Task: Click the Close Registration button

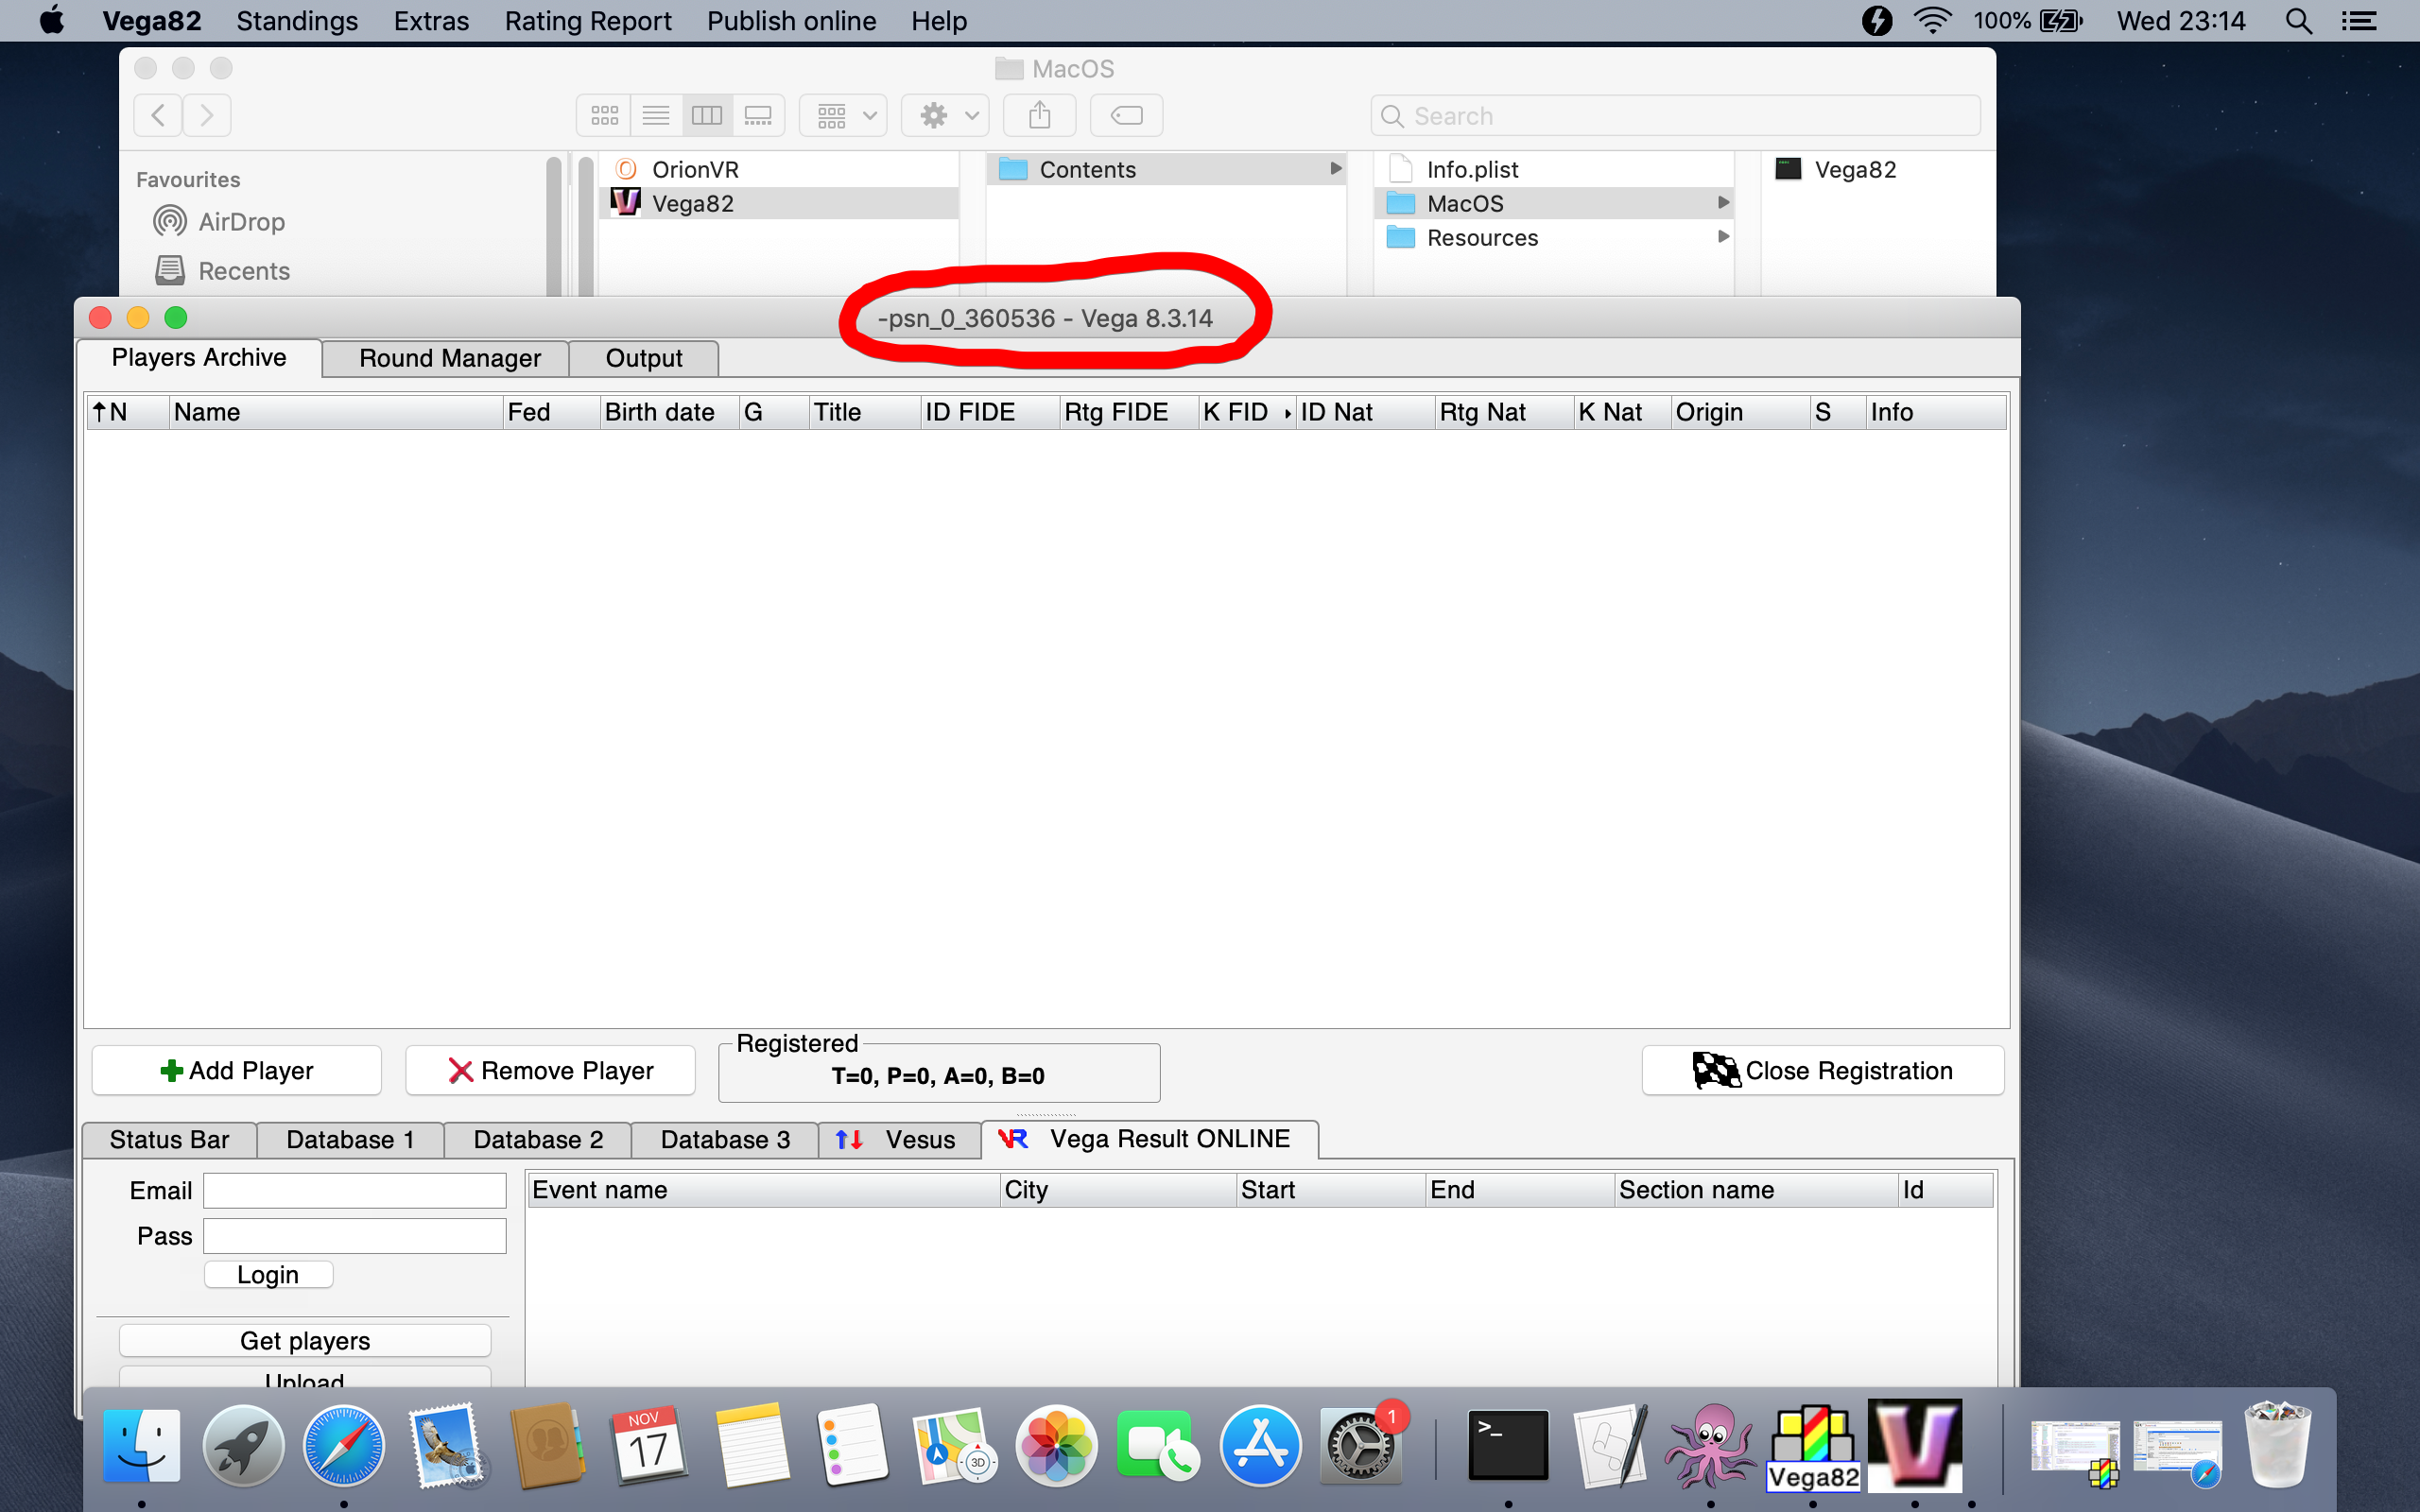Action: [x=1822, y=1070]
